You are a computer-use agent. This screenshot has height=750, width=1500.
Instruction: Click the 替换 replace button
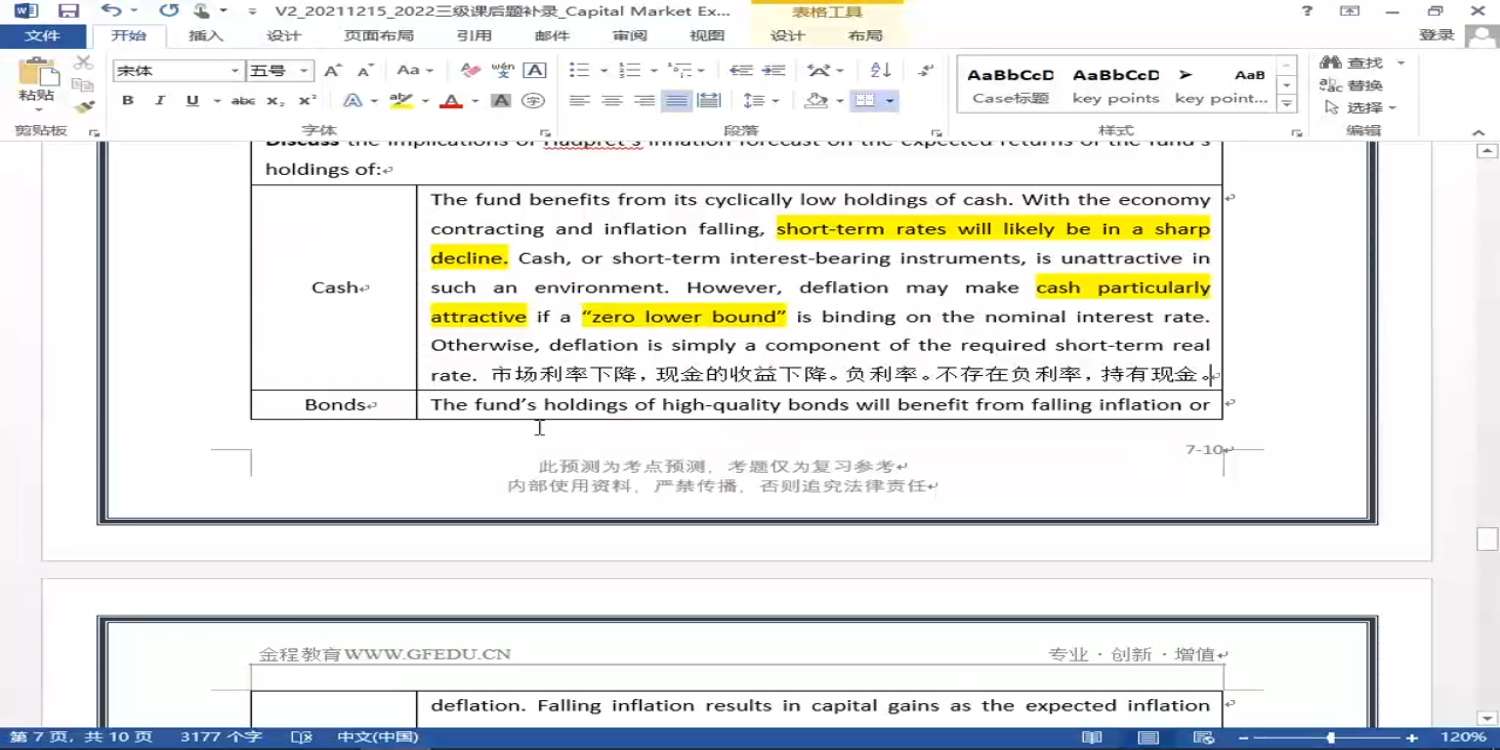coord(1352,85)
